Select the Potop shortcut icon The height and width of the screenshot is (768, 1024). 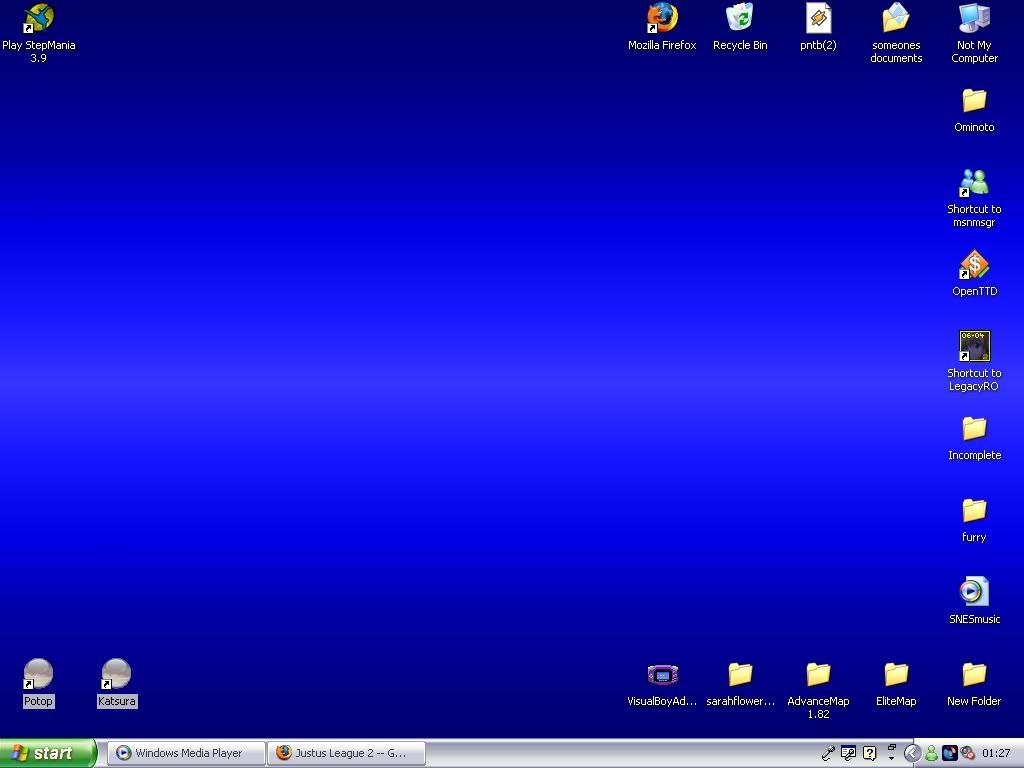pyautogui.click(x=38, y=675)
